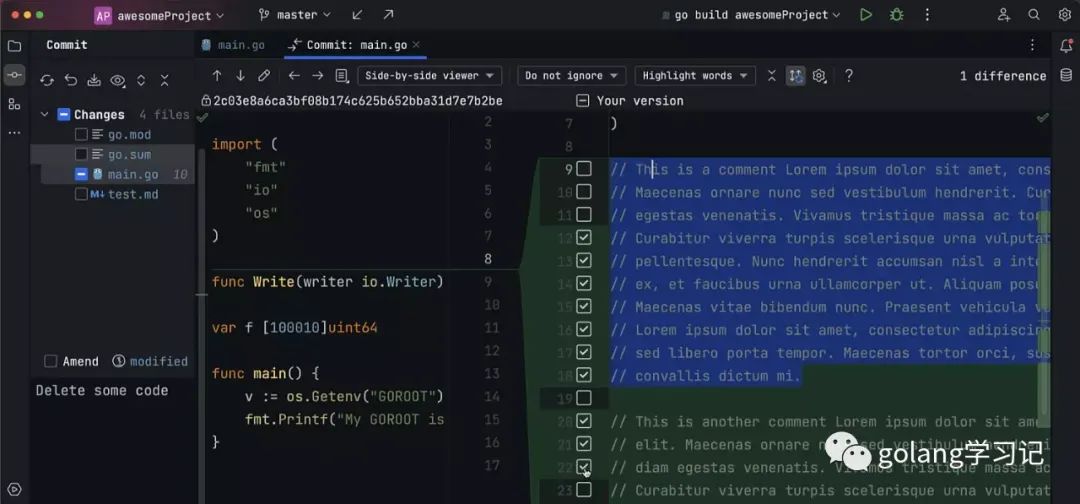
Task: Open the Structure tool window icon
Action: pos(14,104)
